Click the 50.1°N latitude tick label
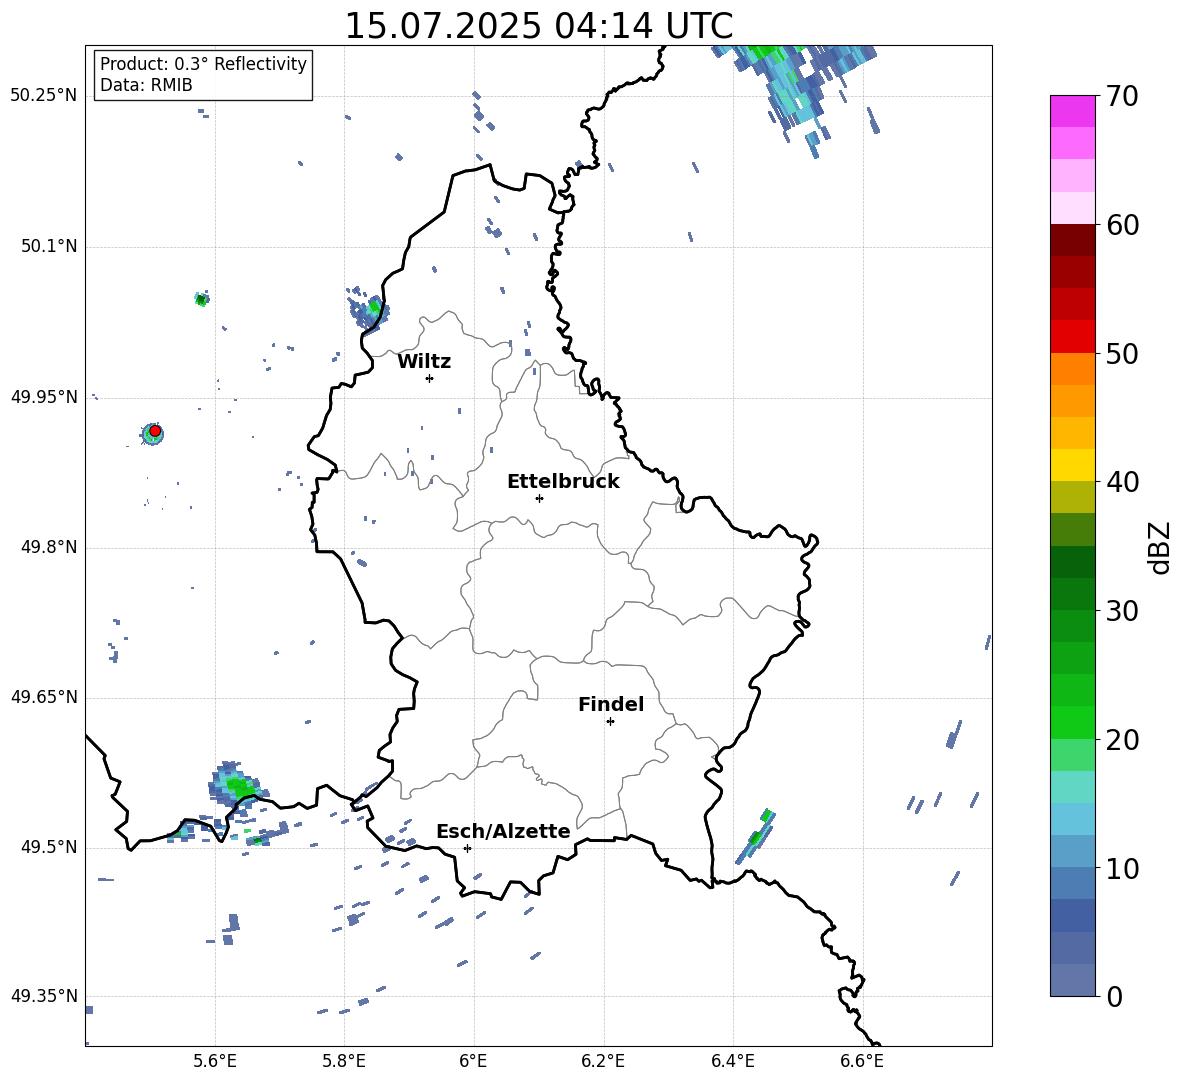Image resolution: width=1184 pixels, height=1081 pixels. click(x=48, y=246)
